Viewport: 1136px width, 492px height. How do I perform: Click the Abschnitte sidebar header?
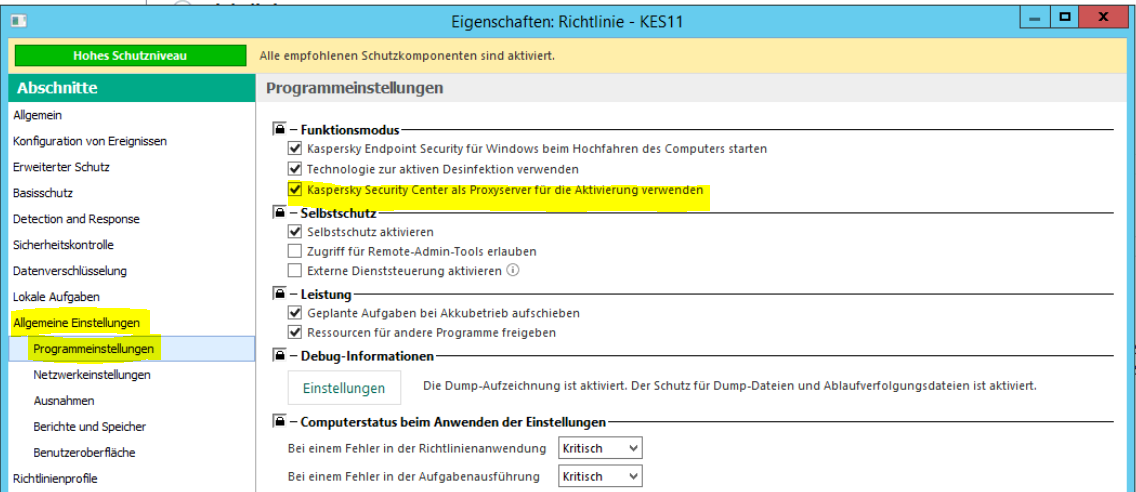[131, 88]
